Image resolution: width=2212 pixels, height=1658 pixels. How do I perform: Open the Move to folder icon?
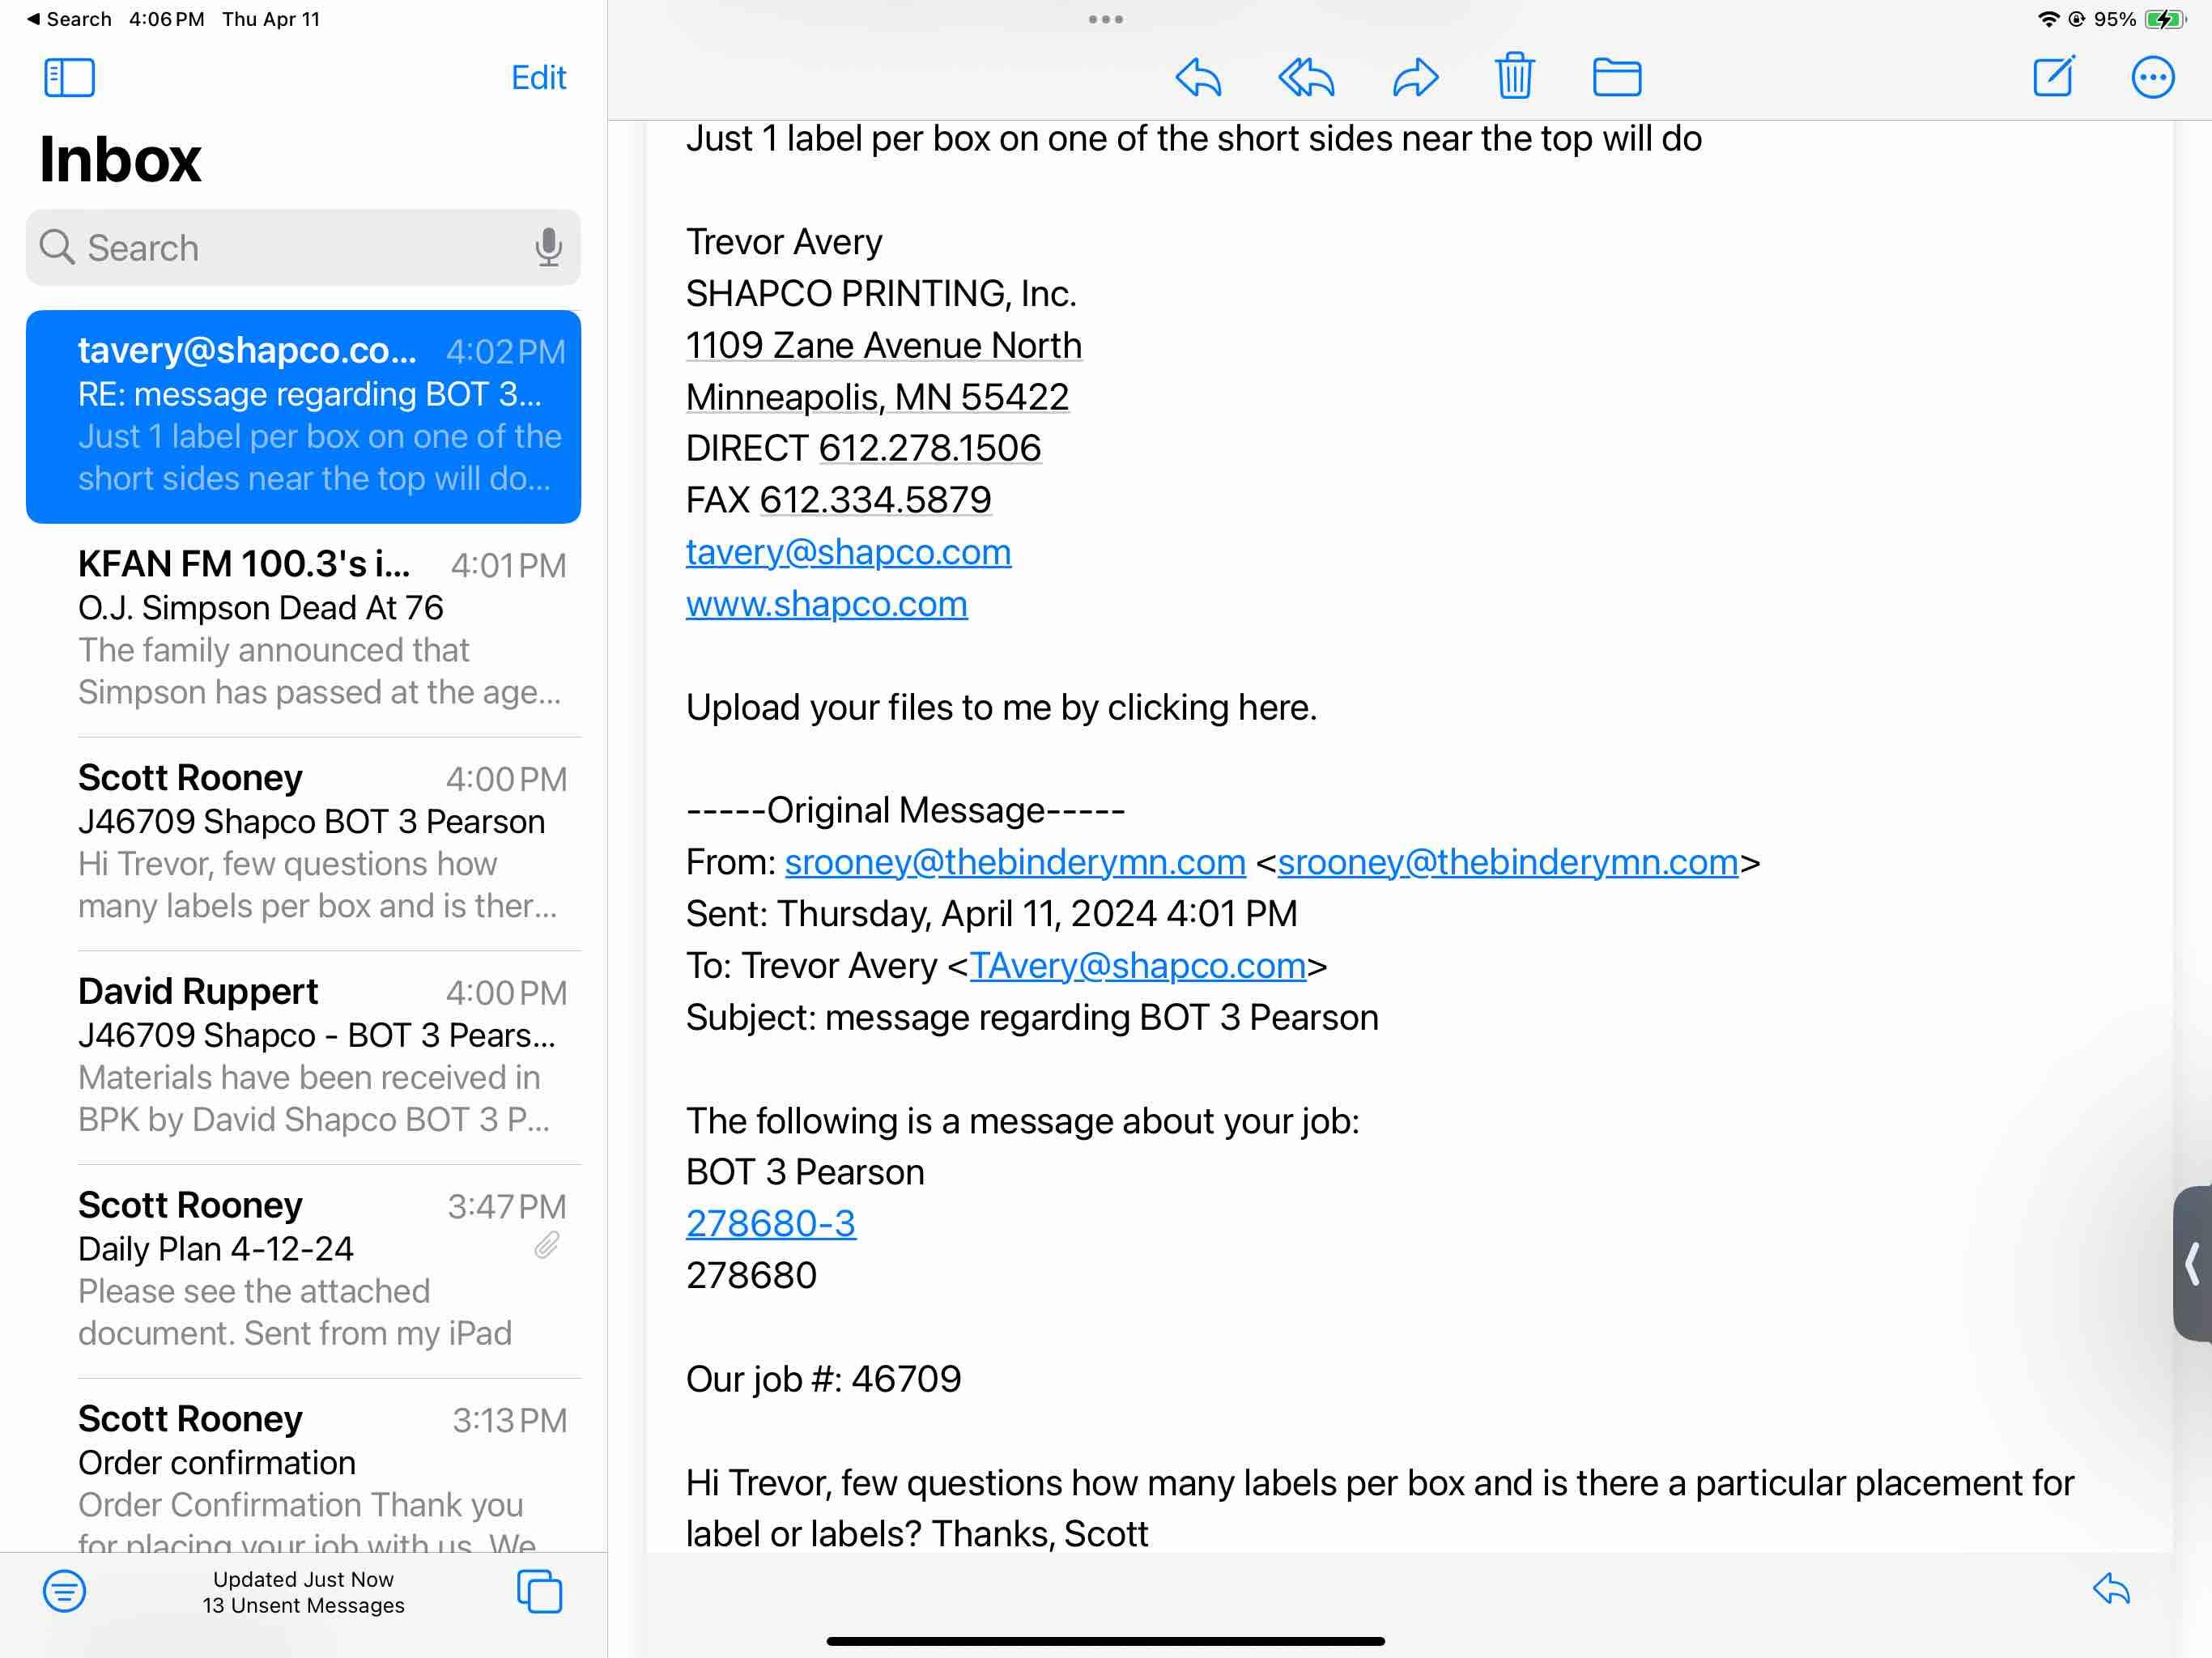(x=1616, y=77)
